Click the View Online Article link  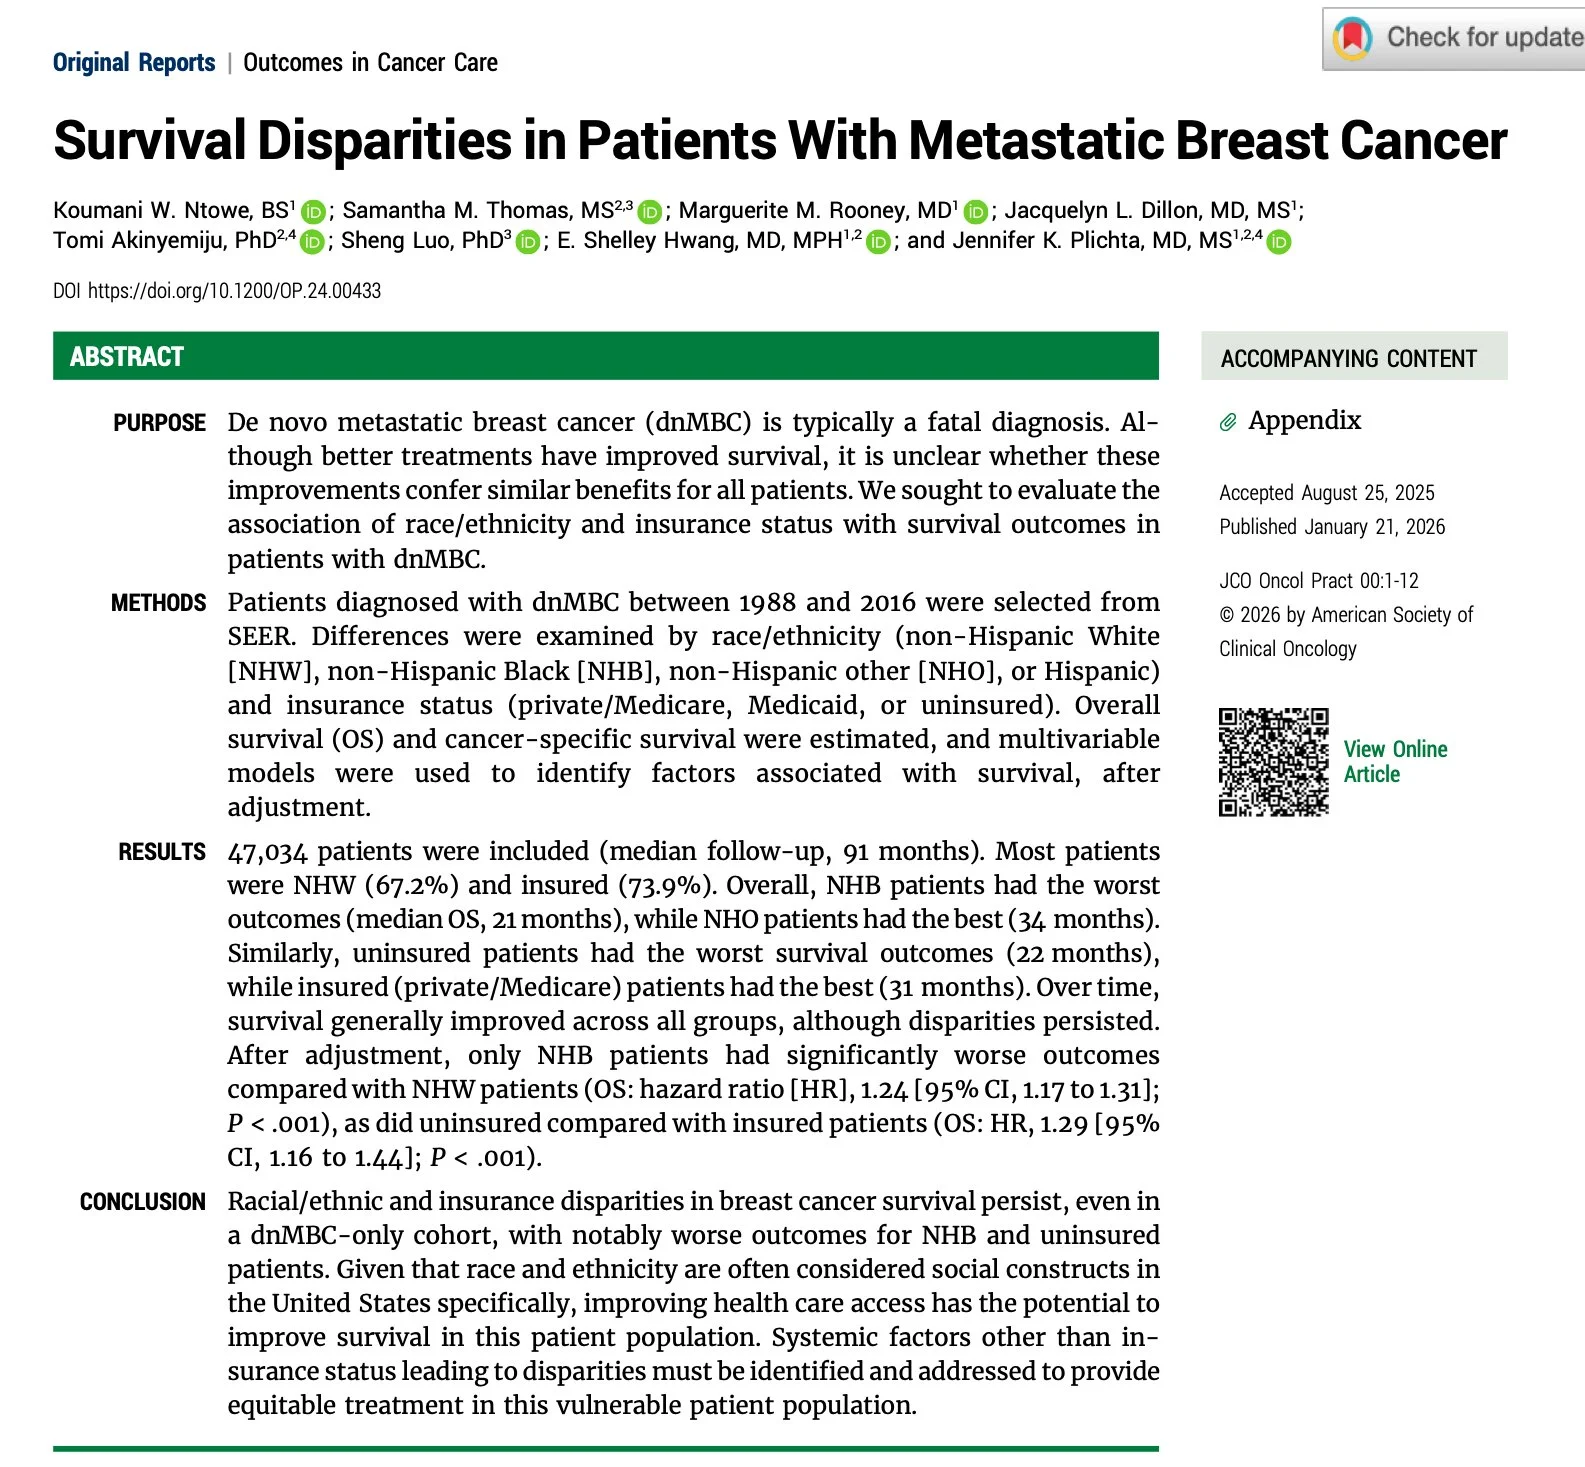(x=1394, y=761)
